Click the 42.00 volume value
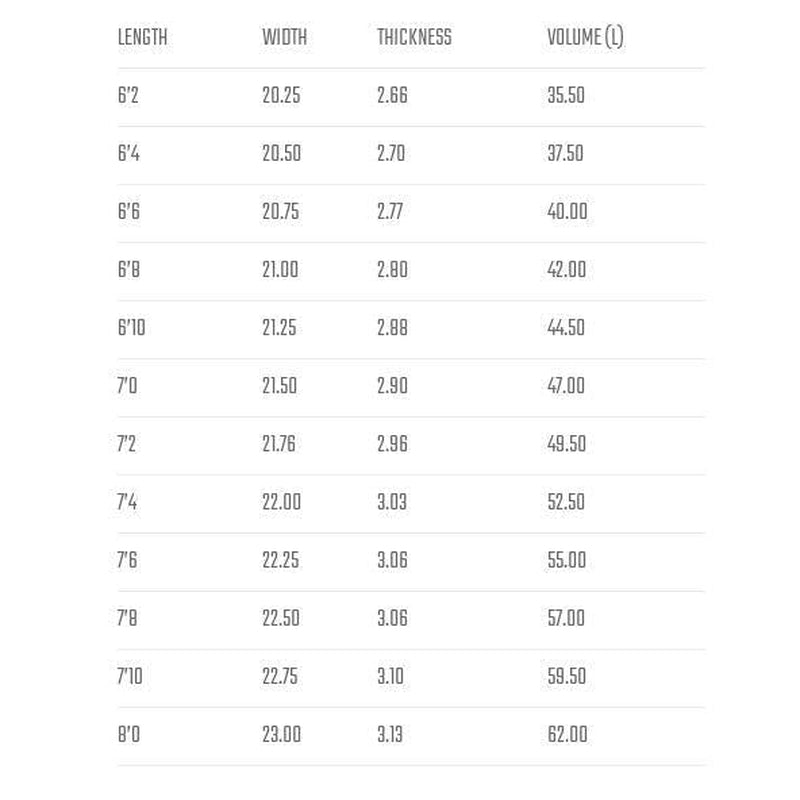 (x=566, y=271)
